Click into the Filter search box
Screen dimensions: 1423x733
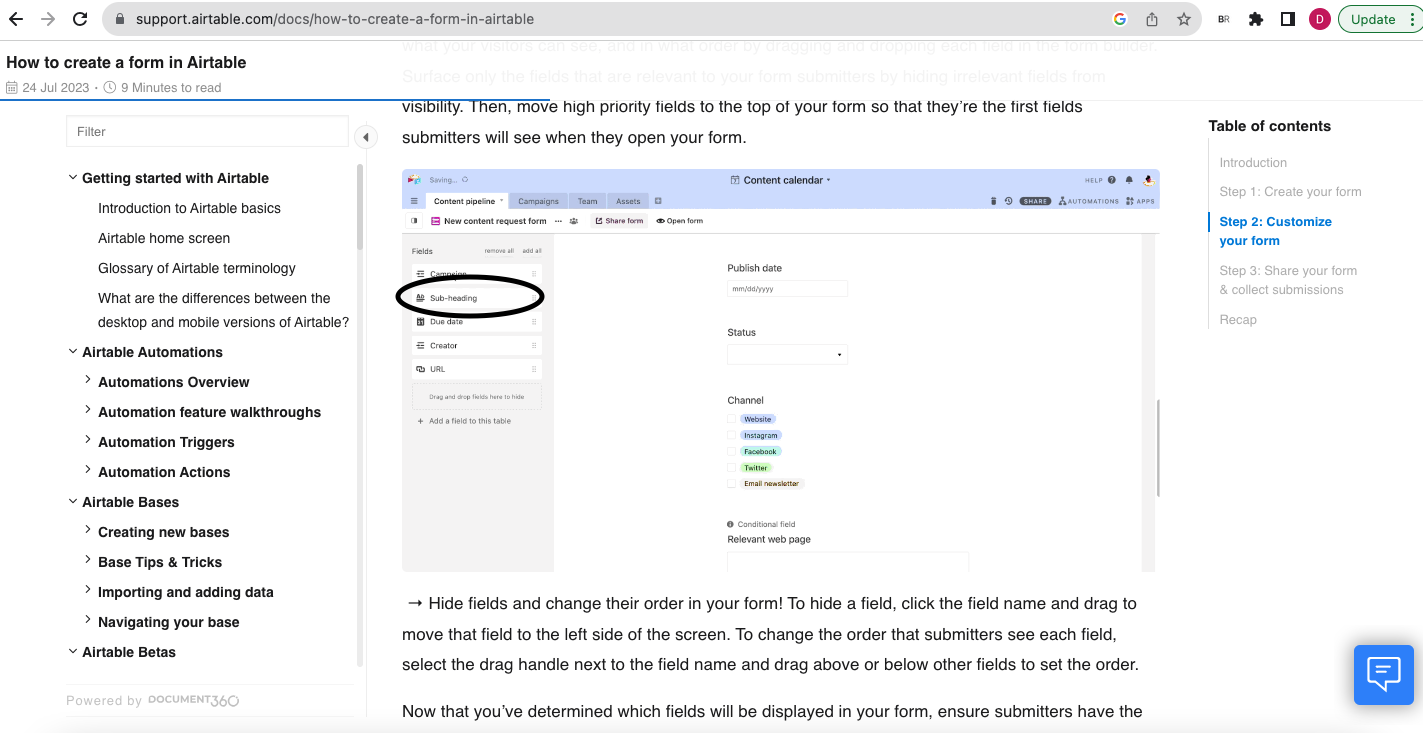(x=207, y=131)
